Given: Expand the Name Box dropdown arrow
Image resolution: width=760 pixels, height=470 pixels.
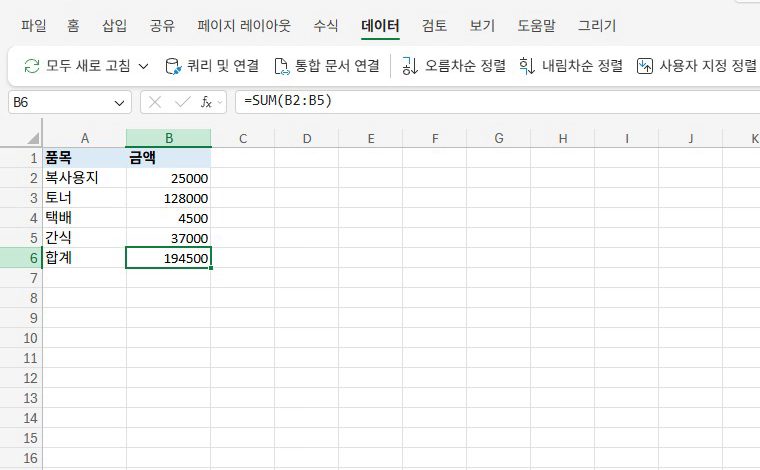Looking at the screenshot, I should (x=119, y=103).
